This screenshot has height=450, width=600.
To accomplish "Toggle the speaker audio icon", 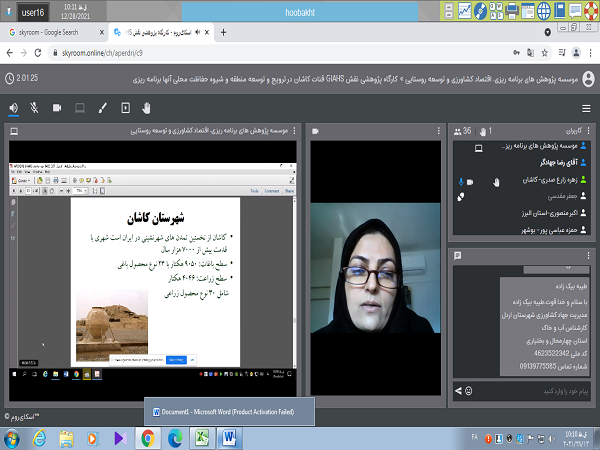I will click(14, 107).
